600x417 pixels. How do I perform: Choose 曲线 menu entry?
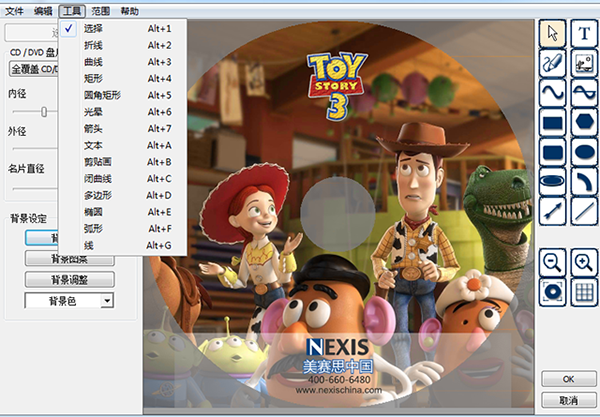pos(122,62)
